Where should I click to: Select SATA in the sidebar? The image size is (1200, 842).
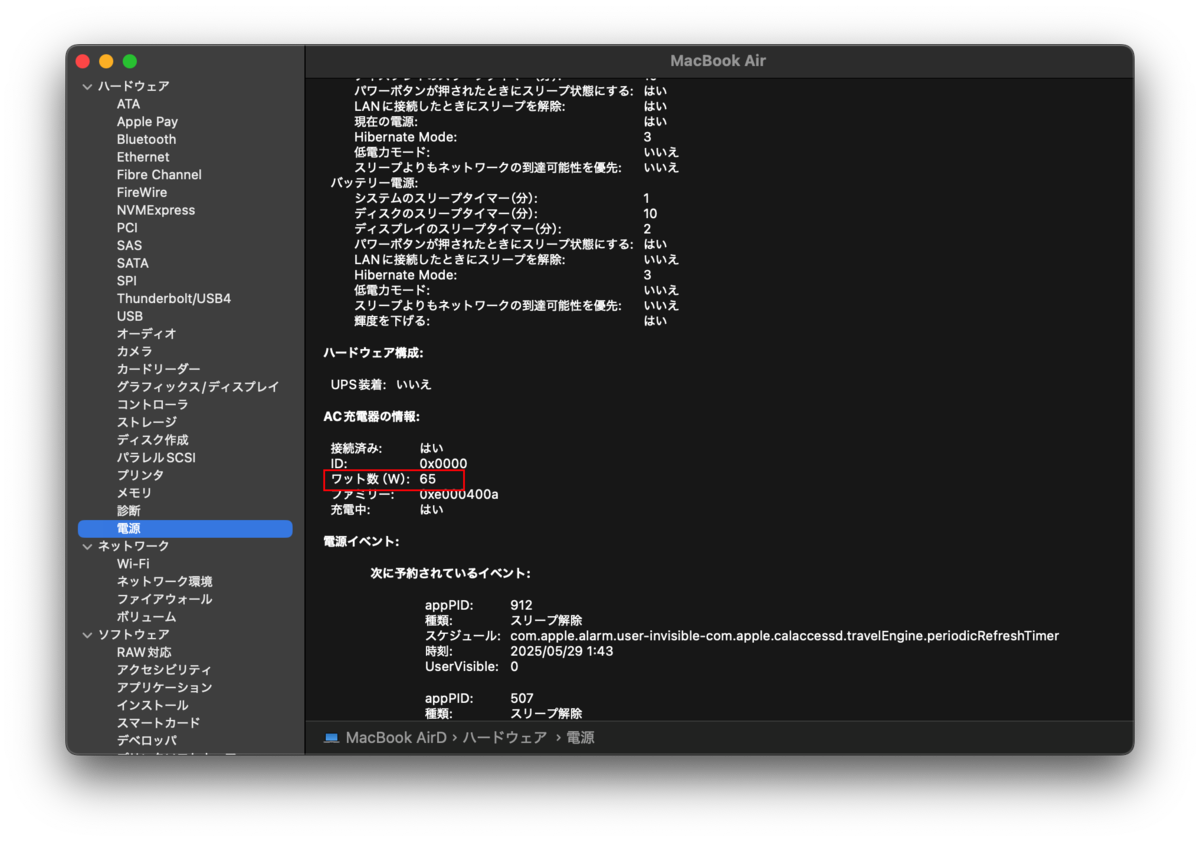pyautogui.click(x=132, y=263)
